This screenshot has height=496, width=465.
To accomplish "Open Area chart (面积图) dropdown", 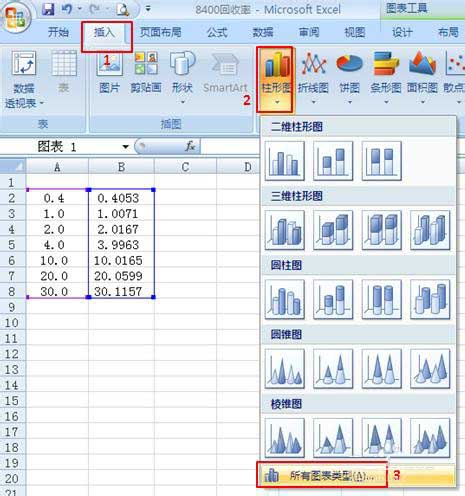I will coord(422,78).
